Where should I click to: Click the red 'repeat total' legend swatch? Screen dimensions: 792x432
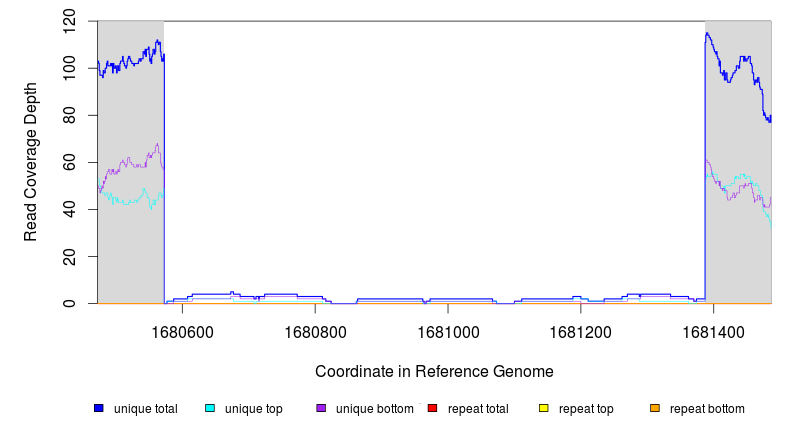tap(433, 409)
